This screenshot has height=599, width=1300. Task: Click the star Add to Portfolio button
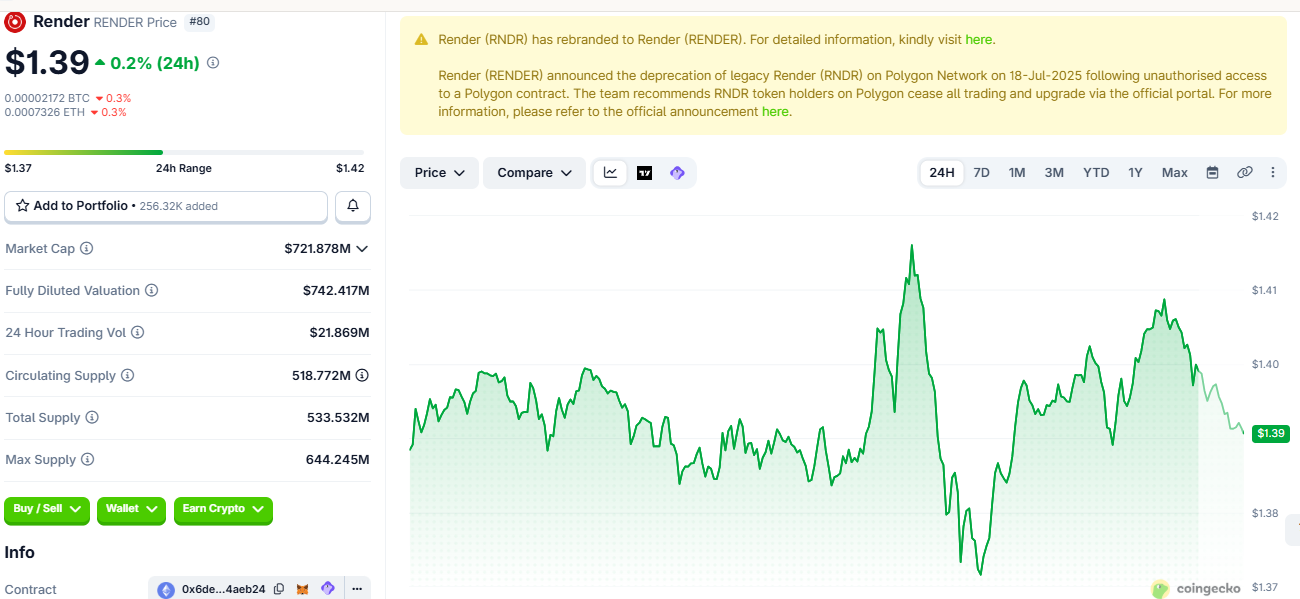point(166,206)
